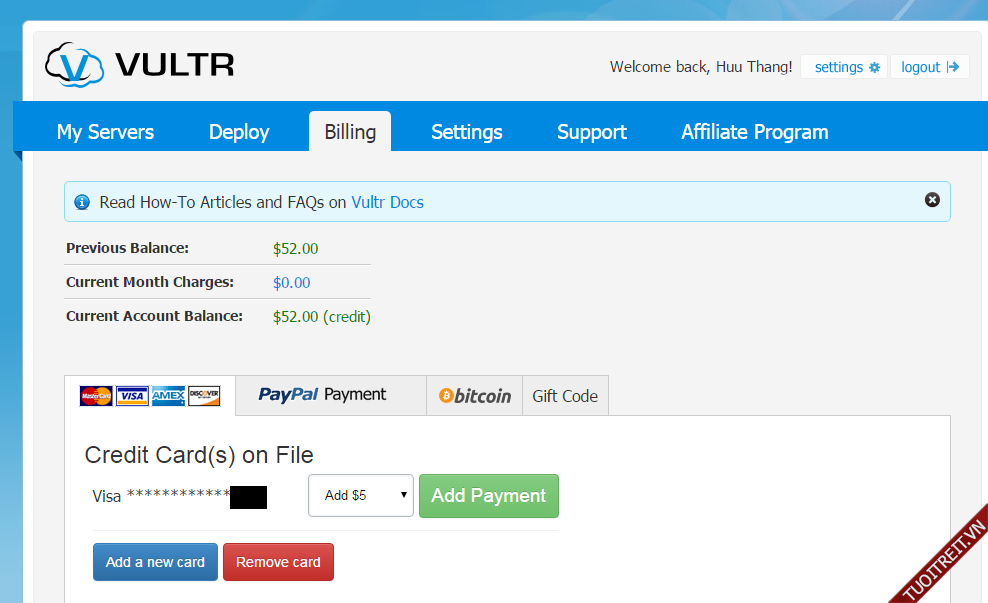Image resolution: width=988 pixels, height=603 pixels.
Task: Click the Discover card icon
Action: click(x=204, y=396)
